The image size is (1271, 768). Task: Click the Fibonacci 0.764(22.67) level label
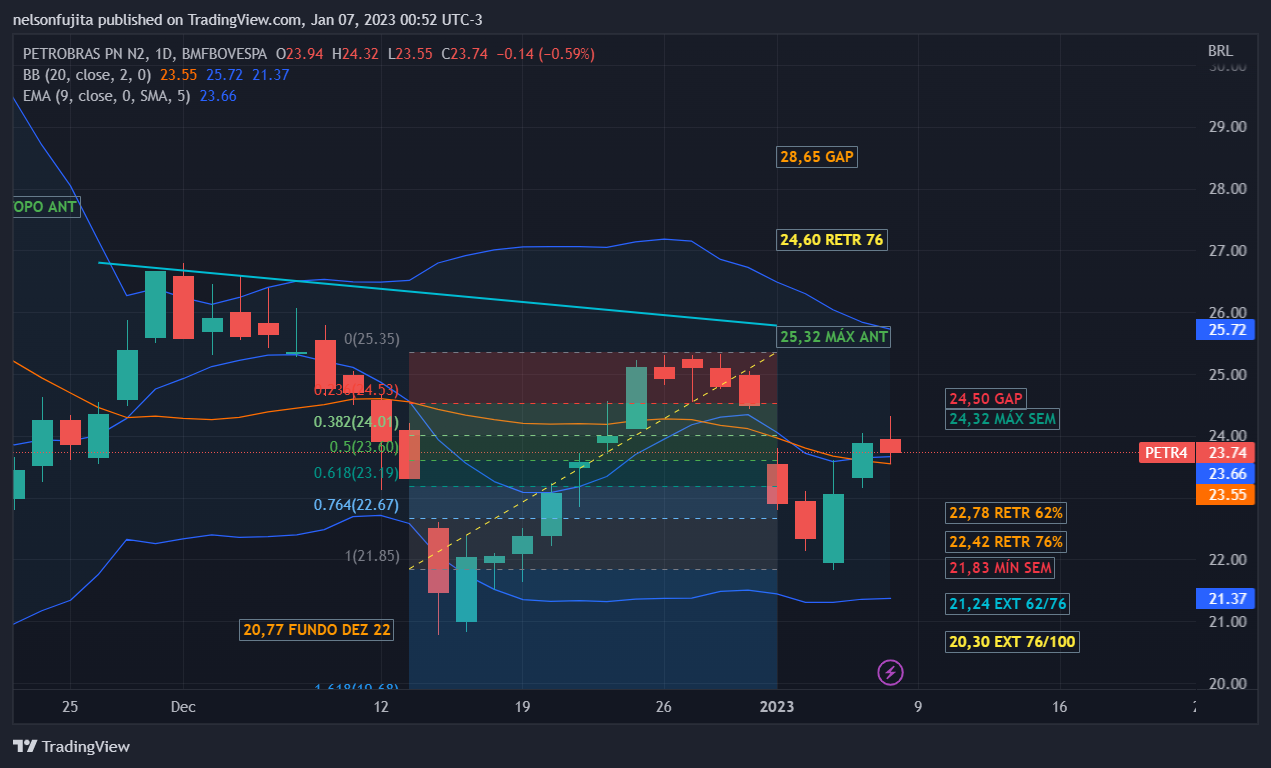pos(356,505)
